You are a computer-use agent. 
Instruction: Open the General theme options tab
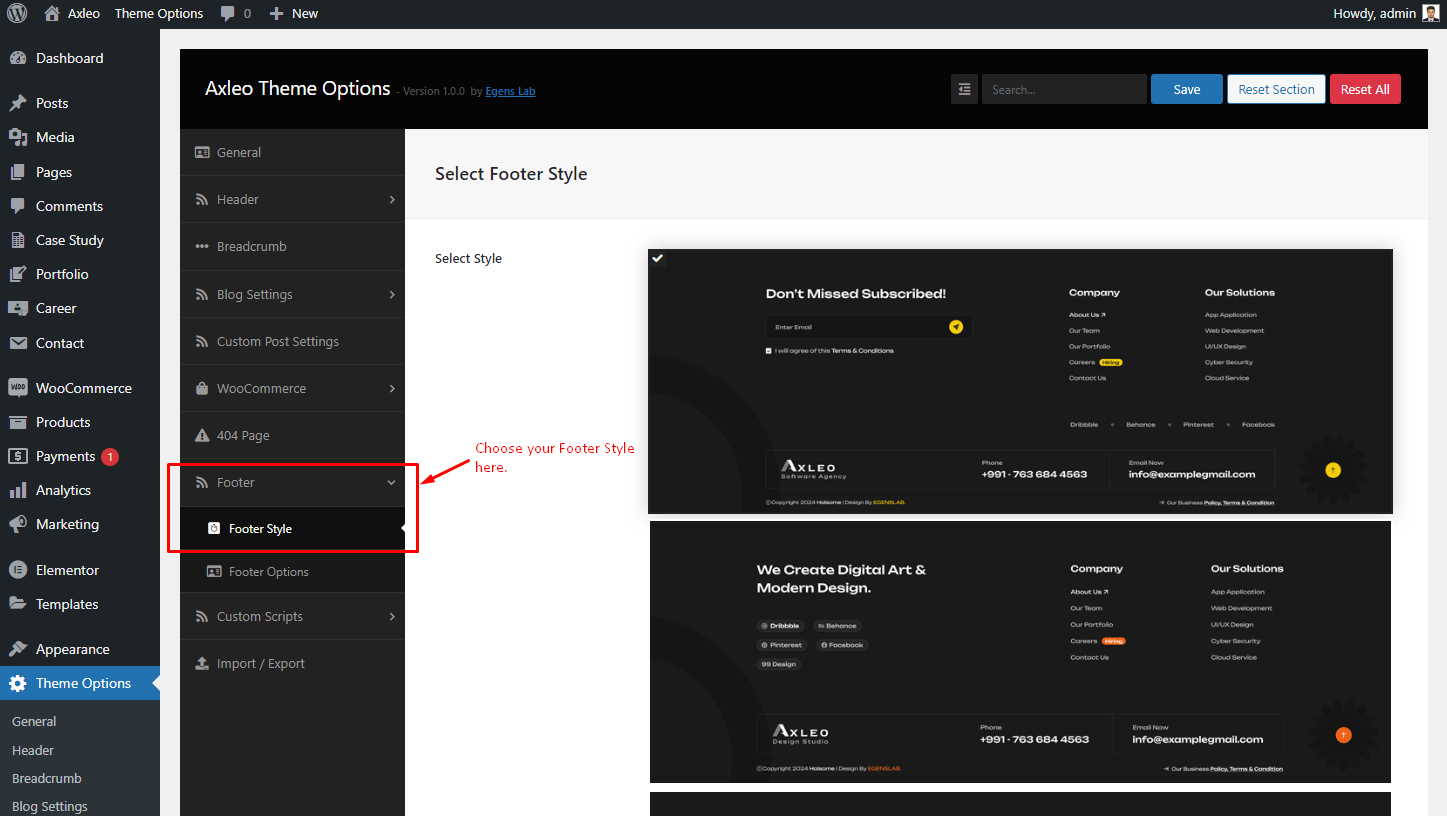292,152
